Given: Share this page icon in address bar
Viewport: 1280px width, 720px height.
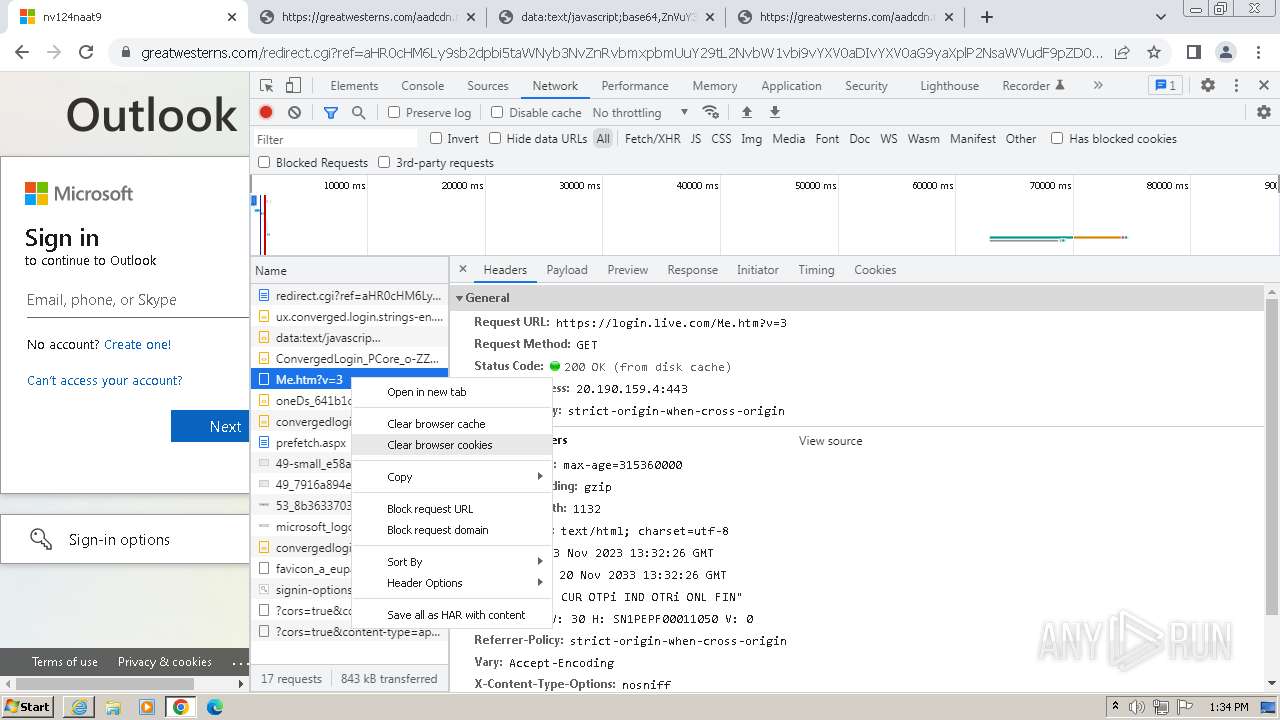Looking at the screenshot, I should tap(1123, 52).
